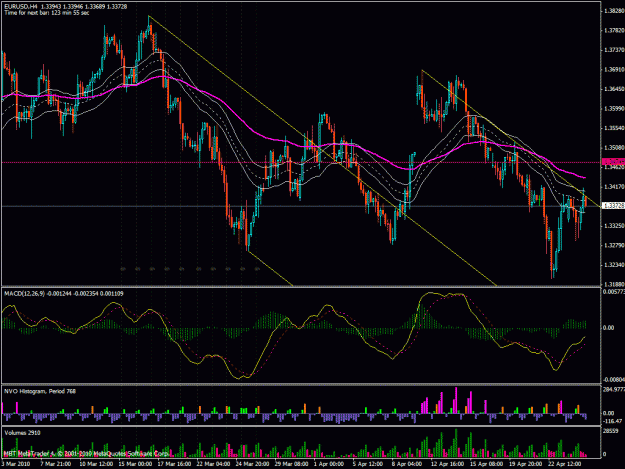Click the '7 Mar 21:00' time label

(x=55, y=464)
